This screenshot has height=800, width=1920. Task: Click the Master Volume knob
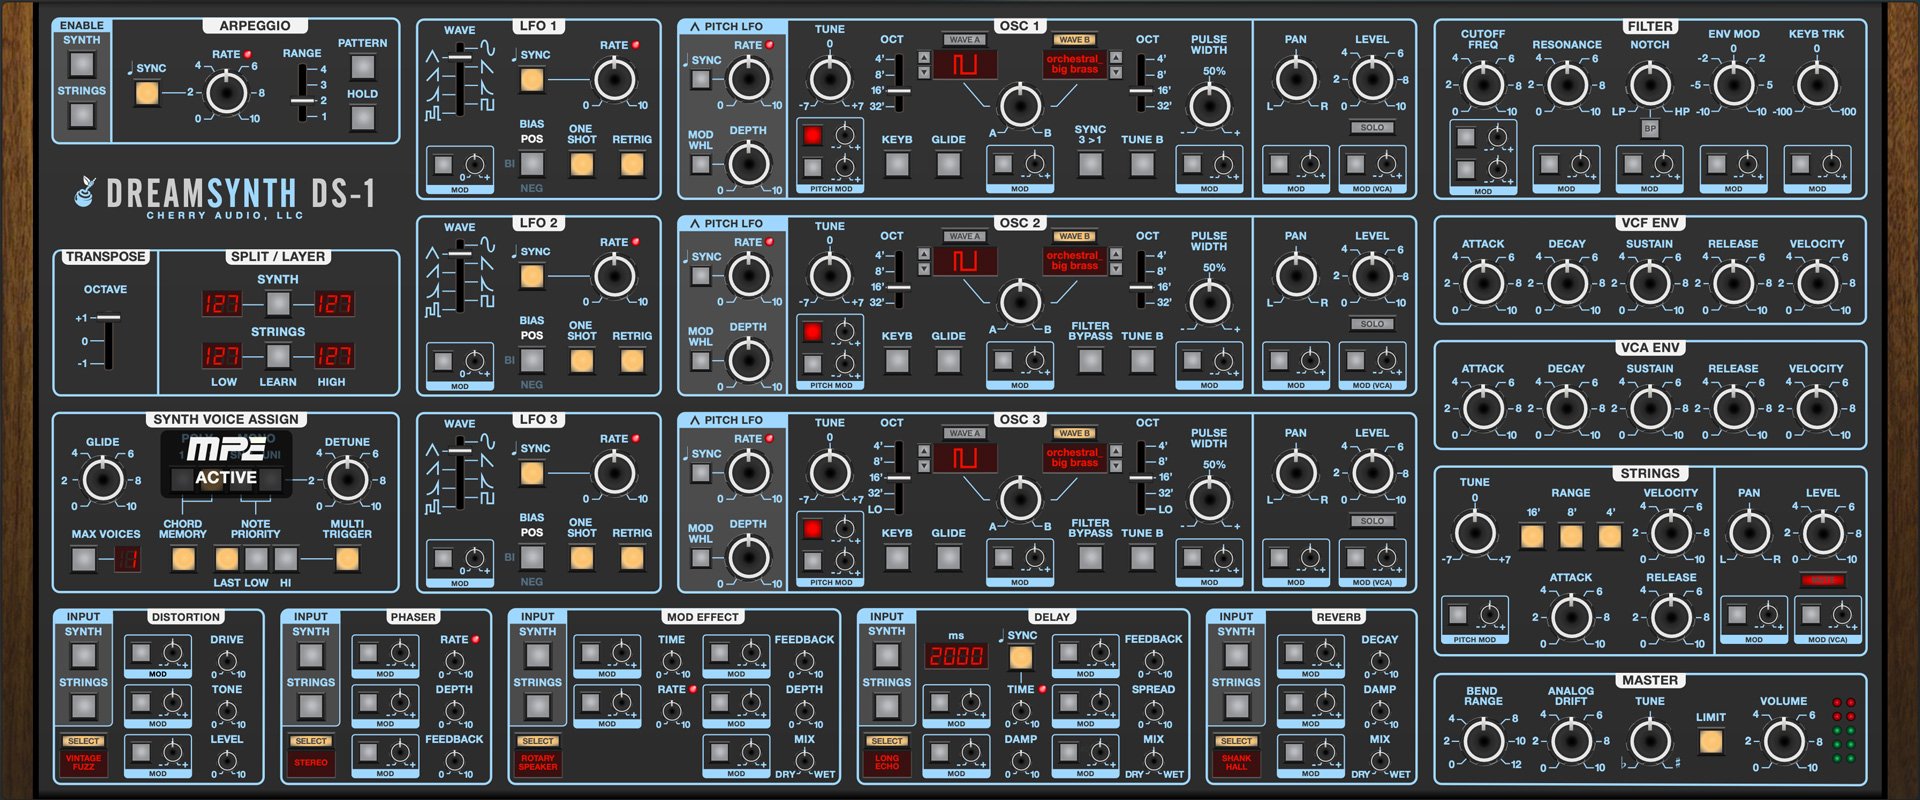coord(1783,741)
